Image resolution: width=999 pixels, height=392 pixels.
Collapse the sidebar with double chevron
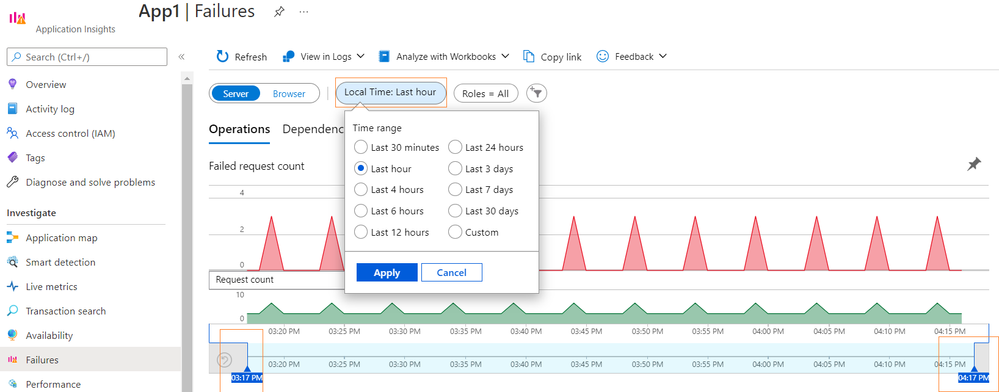(x=181, y=57)
